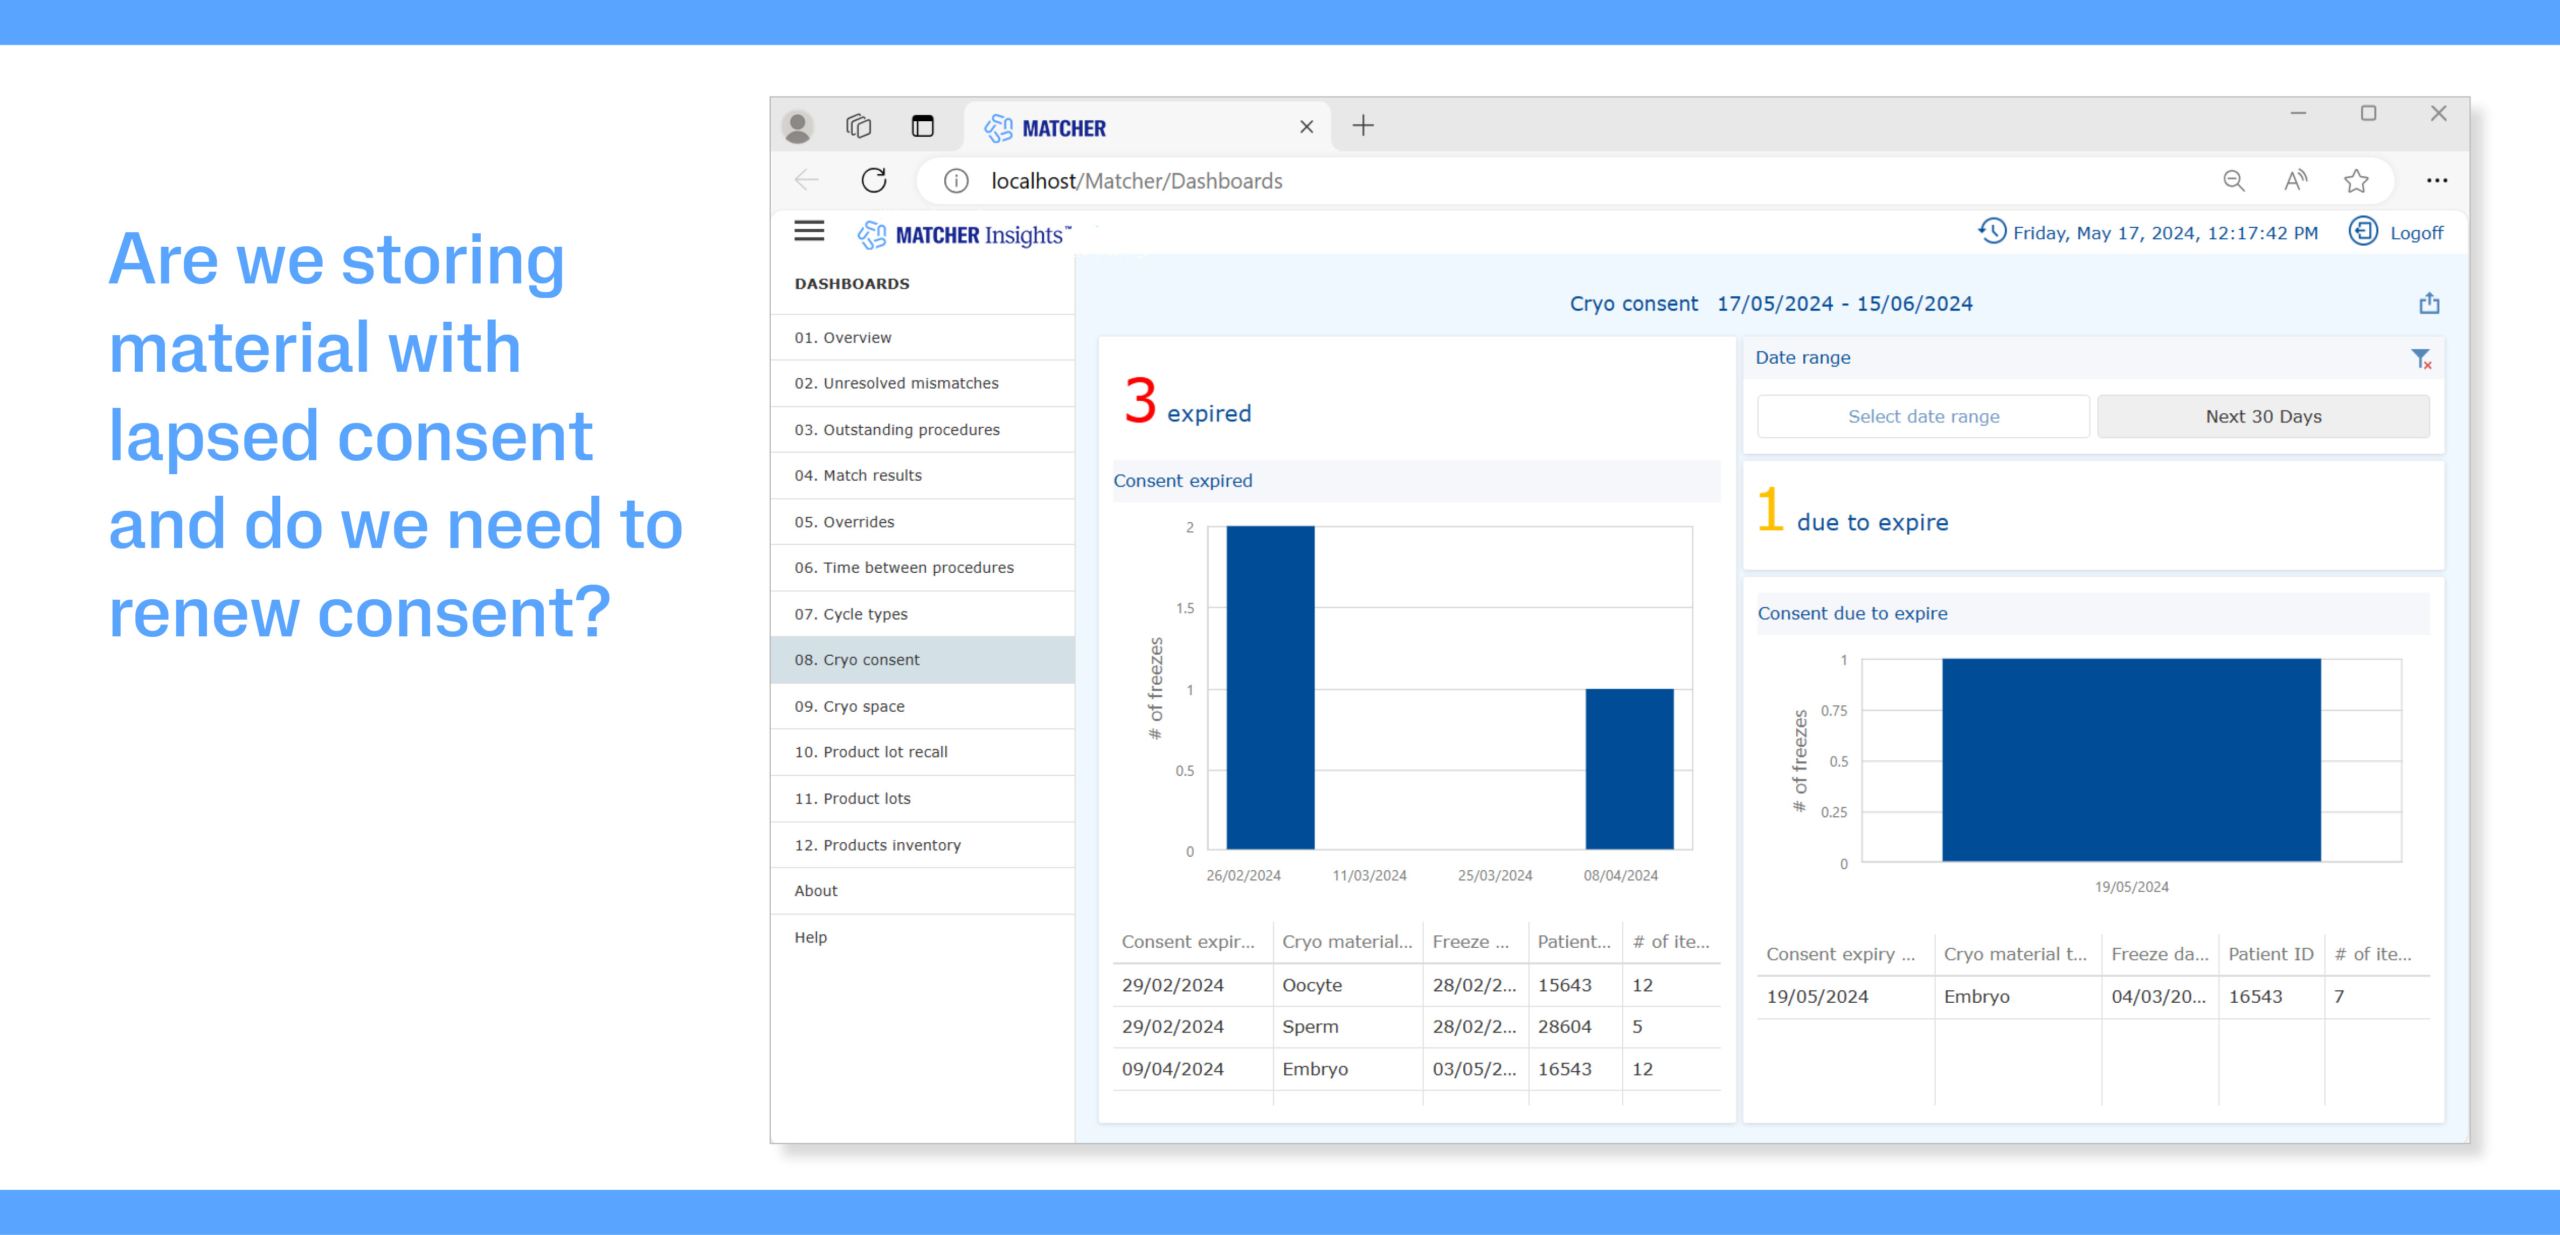Select the Next 30 Days range
2560x1235 pixels.
click(x=2263, y=416)
